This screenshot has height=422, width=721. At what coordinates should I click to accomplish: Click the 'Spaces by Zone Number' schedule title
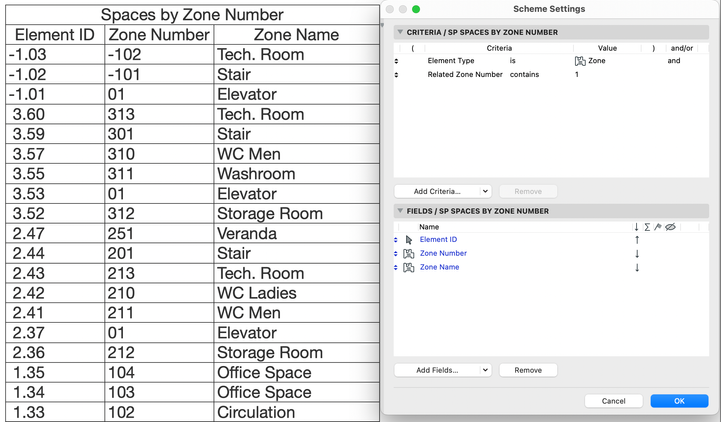pyautogui.click(x=192, y=15)
